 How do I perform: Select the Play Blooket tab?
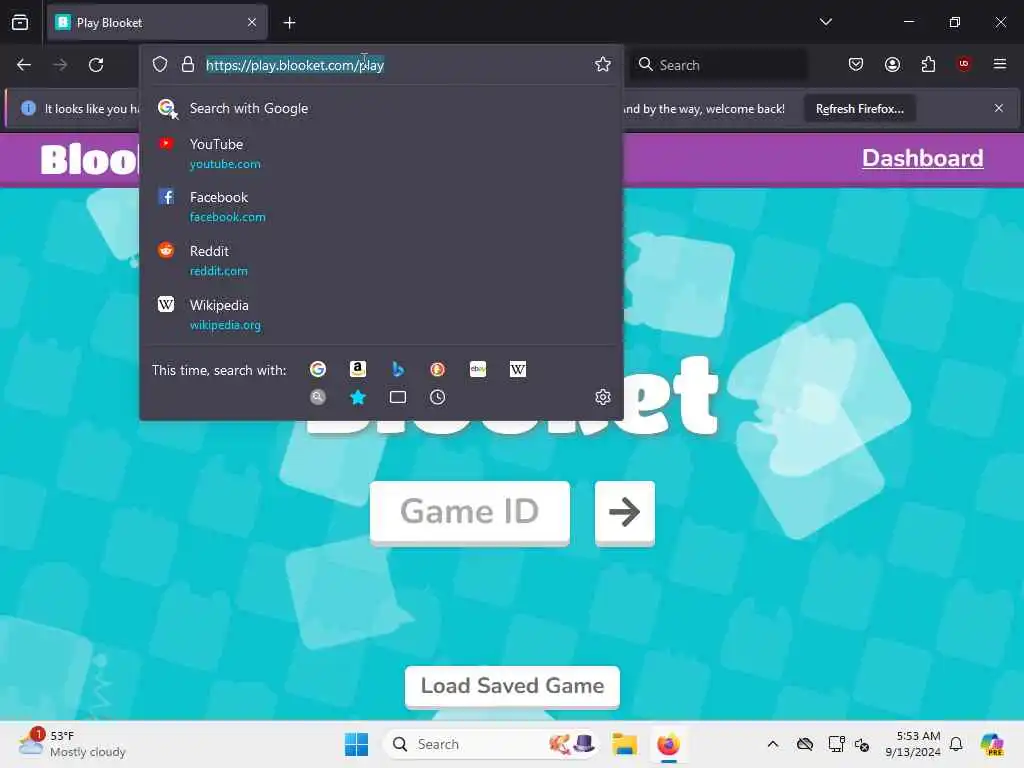tap(157, 23)
